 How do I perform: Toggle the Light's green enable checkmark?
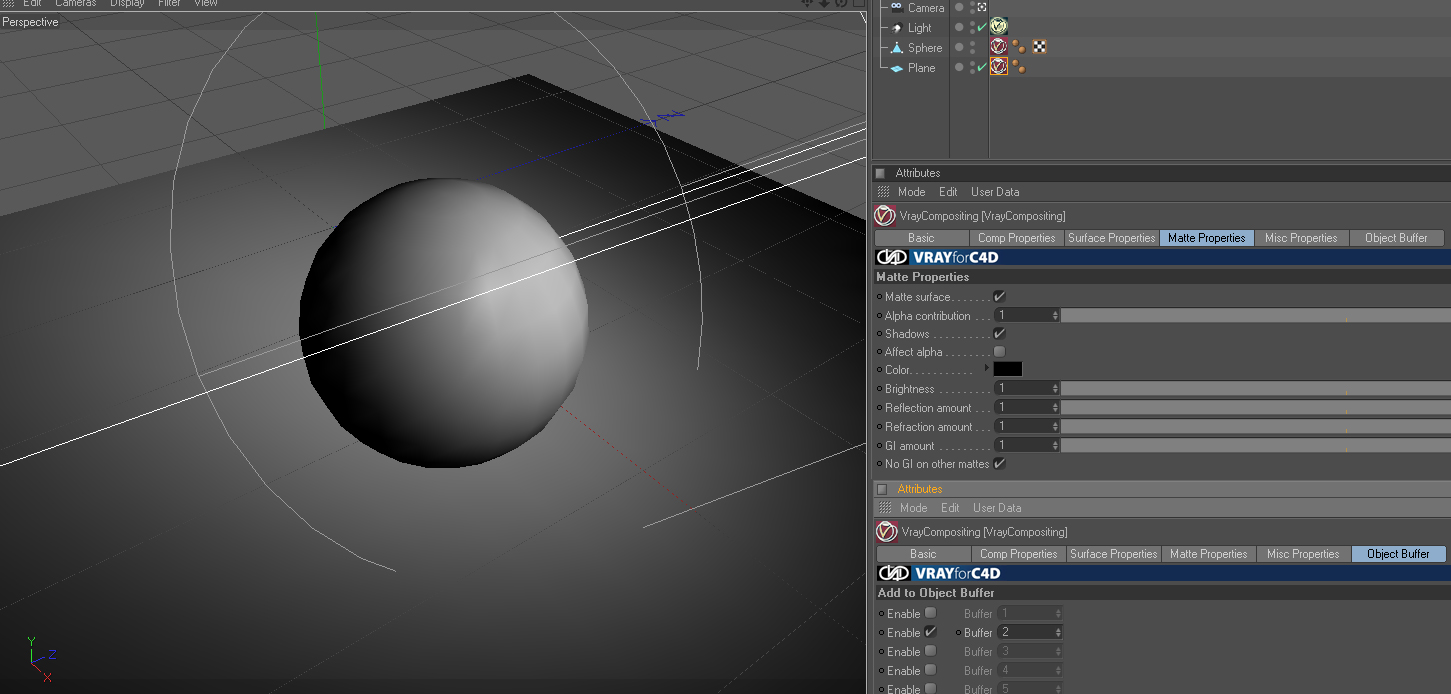(981, 28)
